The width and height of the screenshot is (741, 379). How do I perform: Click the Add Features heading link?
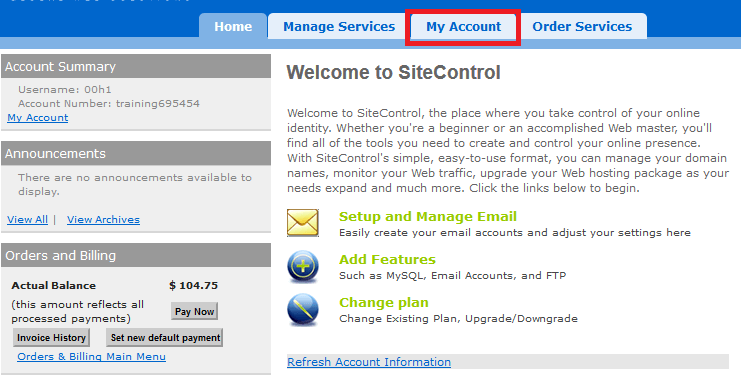point(387,259)
